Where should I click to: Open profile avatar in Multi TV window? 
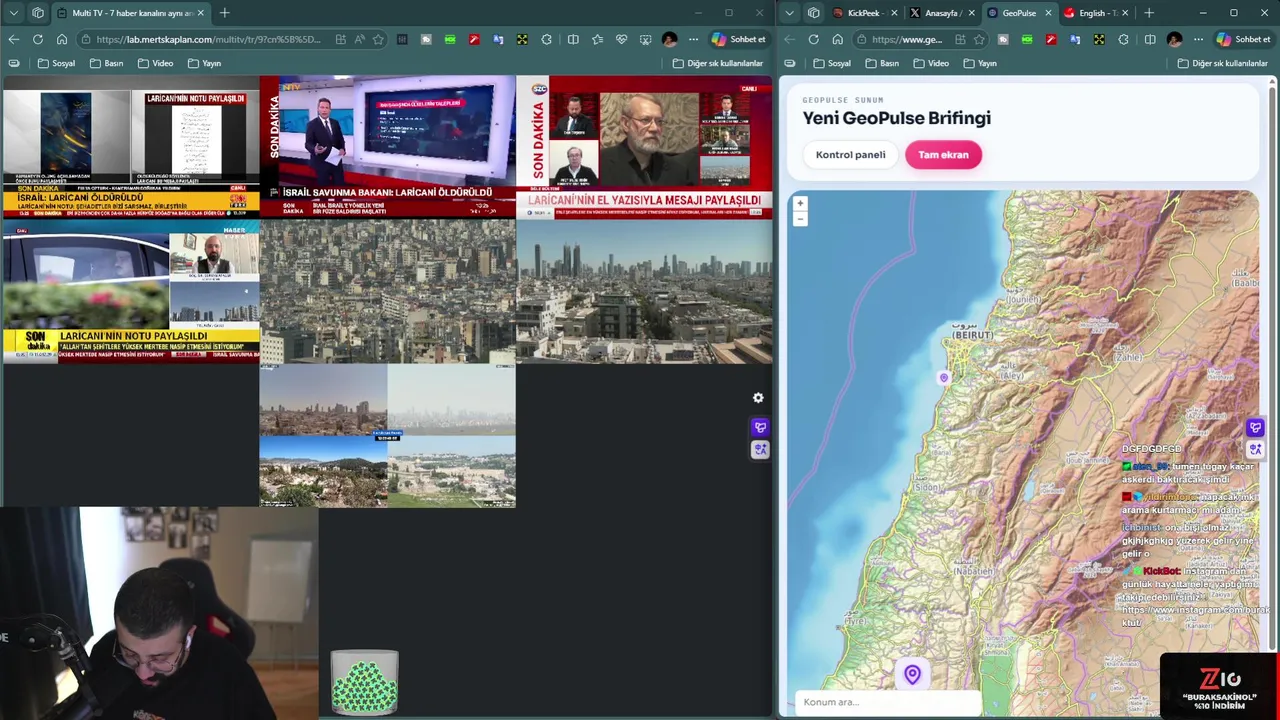669,39
